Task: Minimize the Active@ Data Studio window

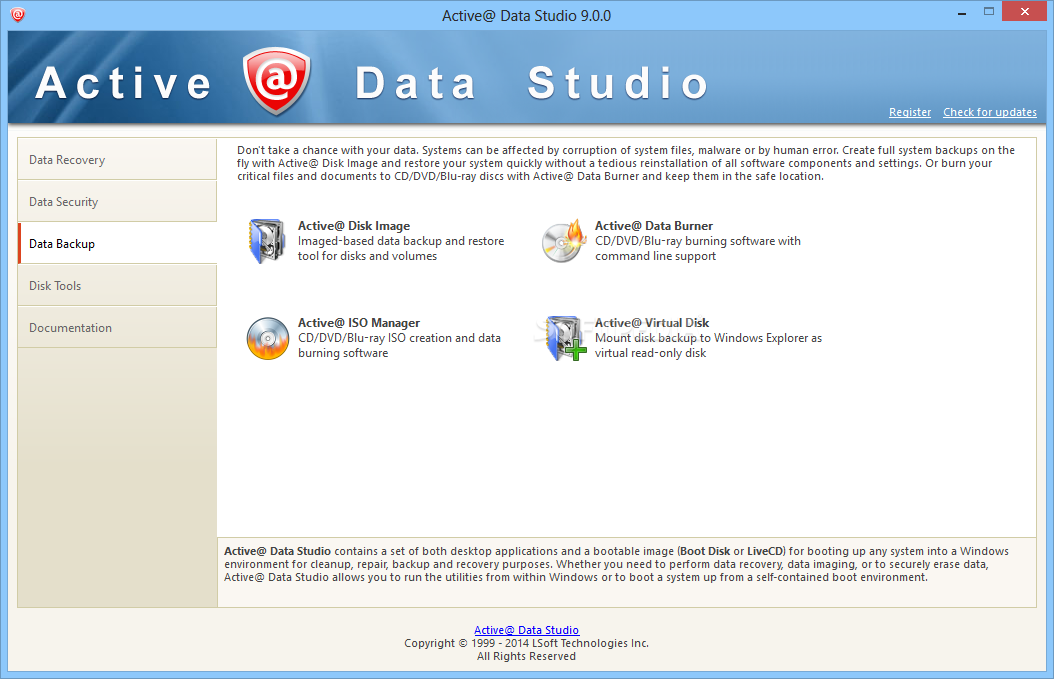Action: [962, 12]
